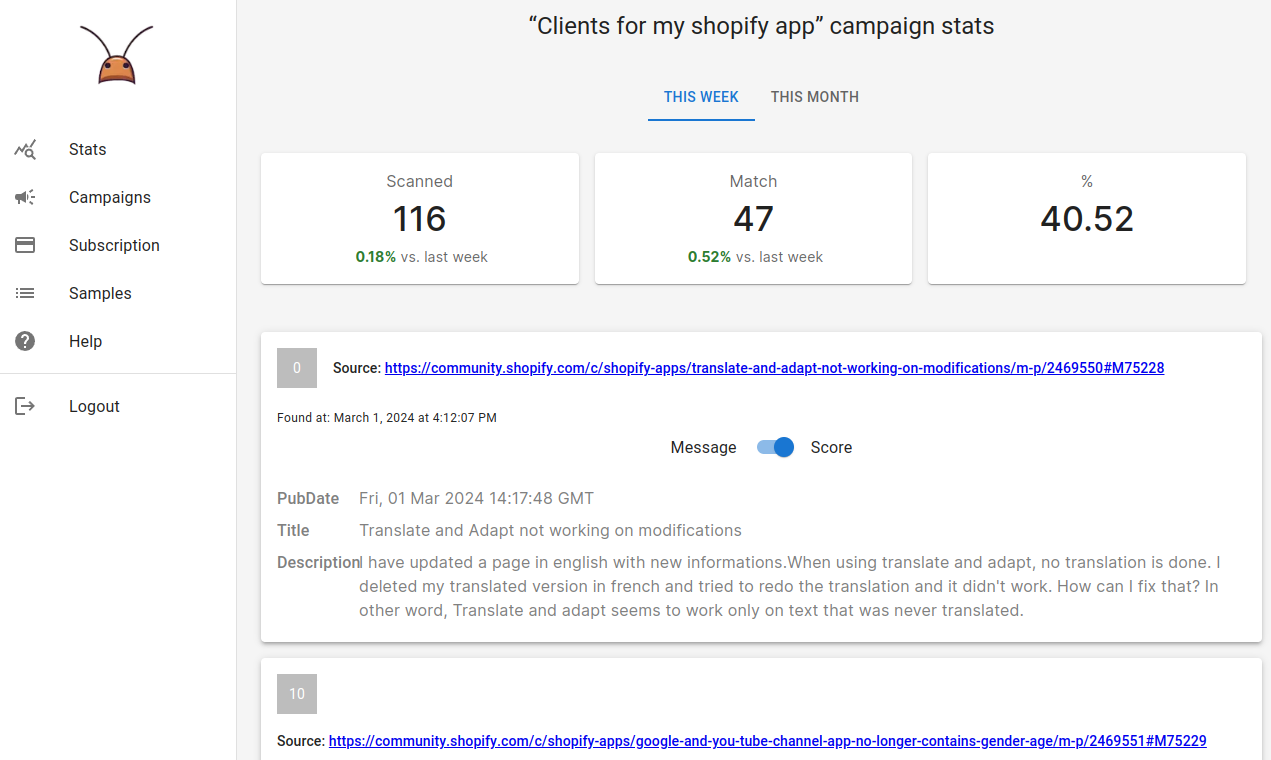Click the score badge showing 10

(x=297, y=694)
